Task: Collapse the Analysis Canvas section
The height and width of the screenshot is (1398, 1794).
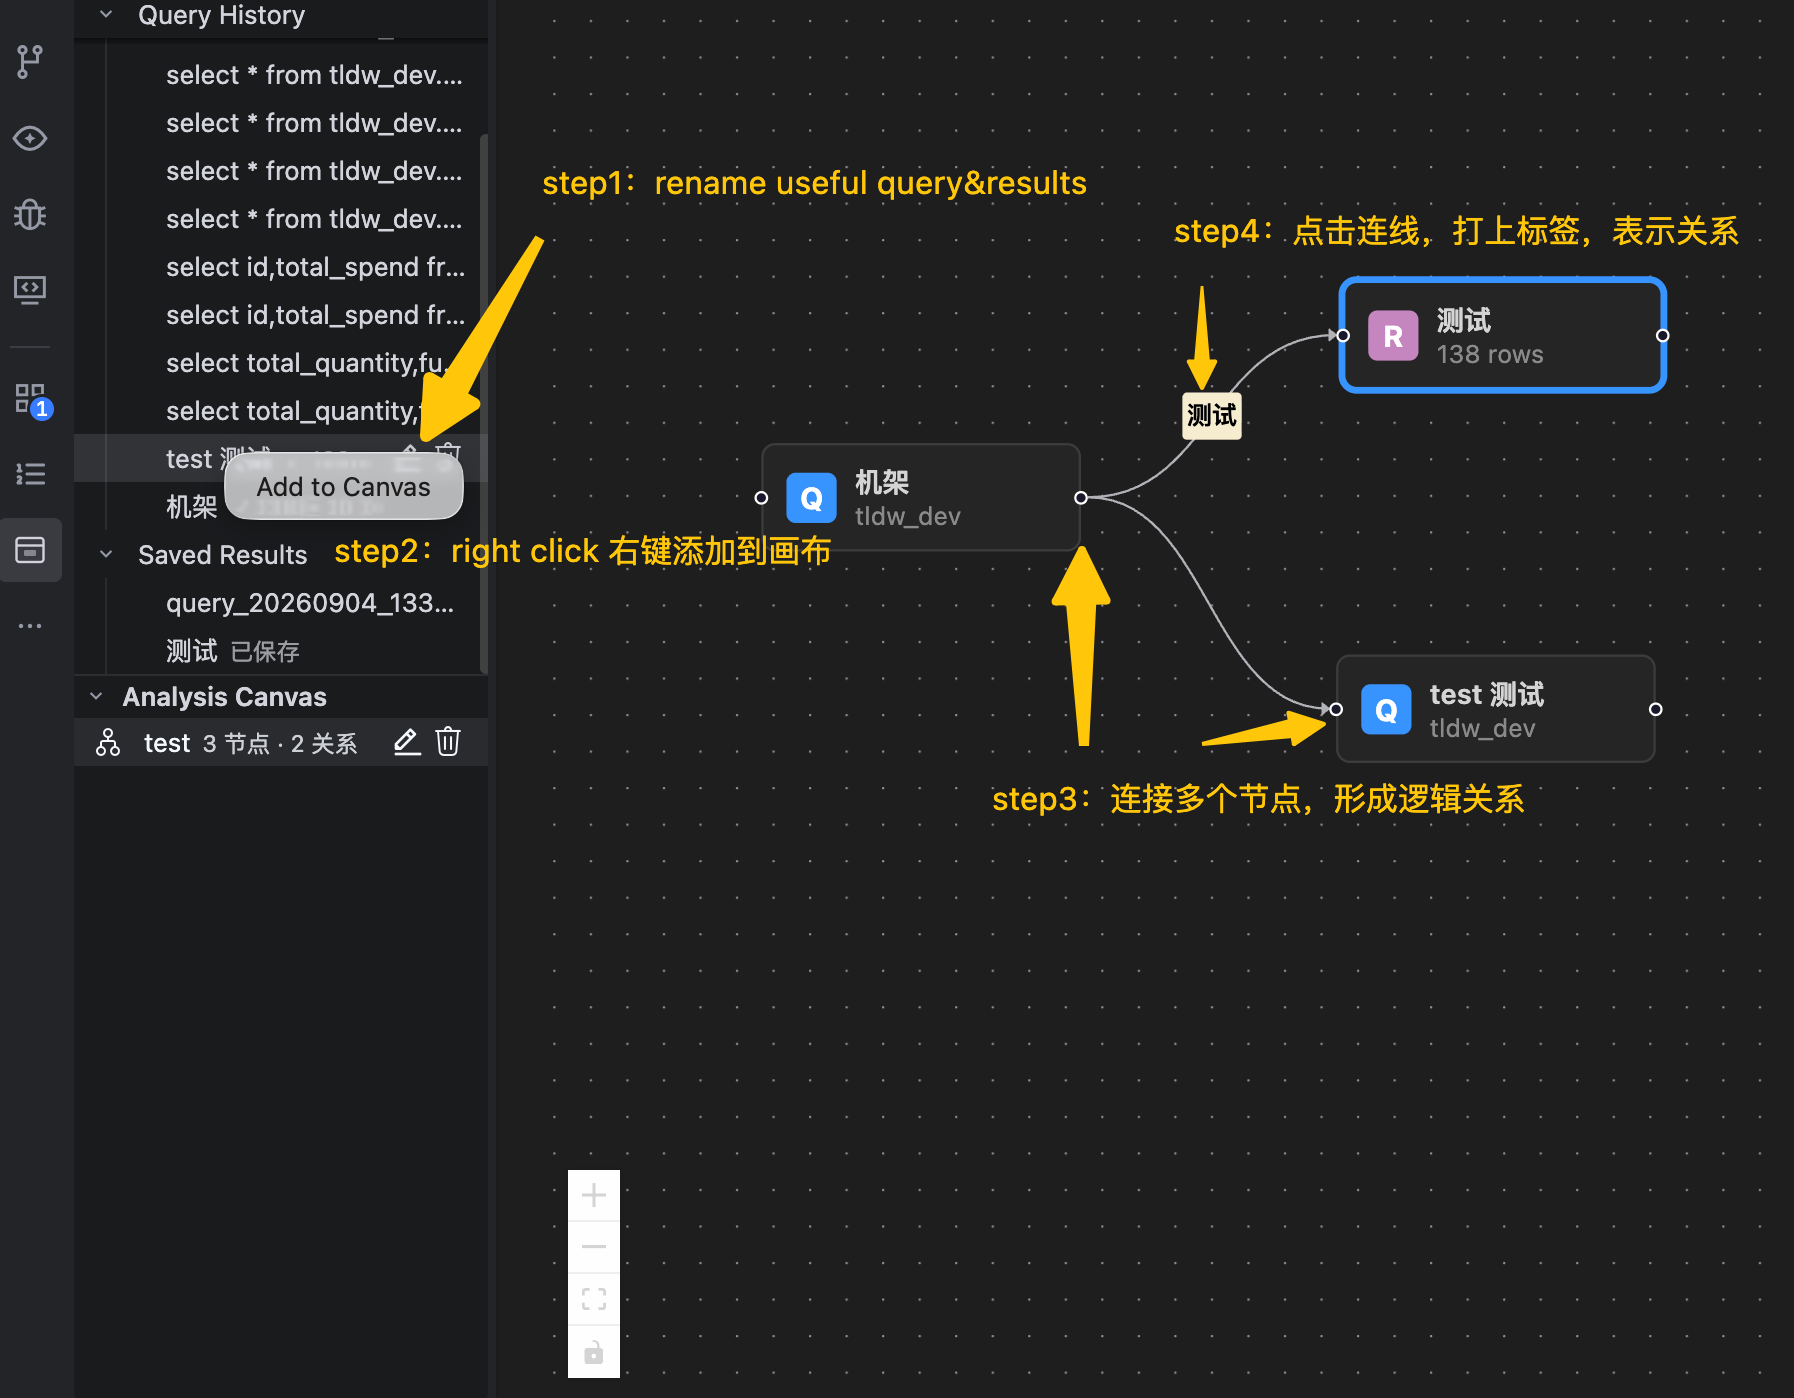Action: pos(96,696)
